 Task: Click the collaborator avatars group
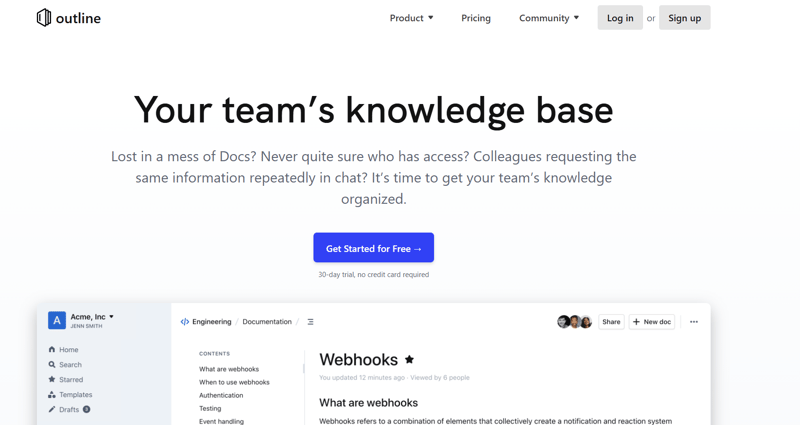click(574, 322)
